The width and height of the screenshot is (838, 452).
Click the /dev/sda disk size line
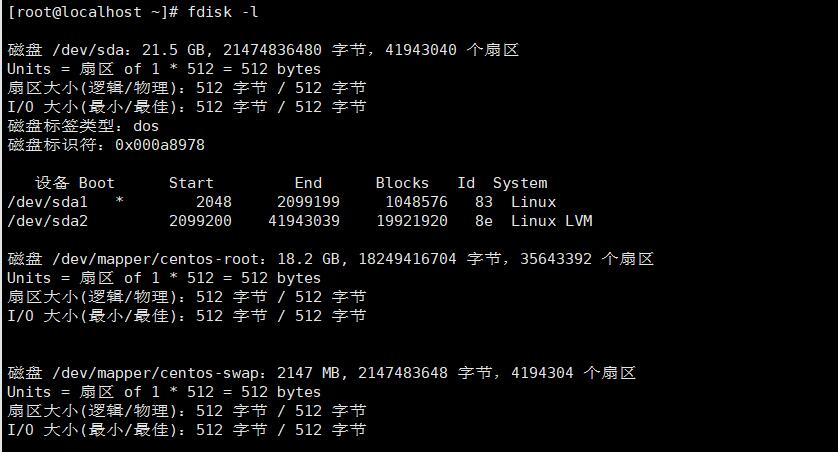pos(262,50)
